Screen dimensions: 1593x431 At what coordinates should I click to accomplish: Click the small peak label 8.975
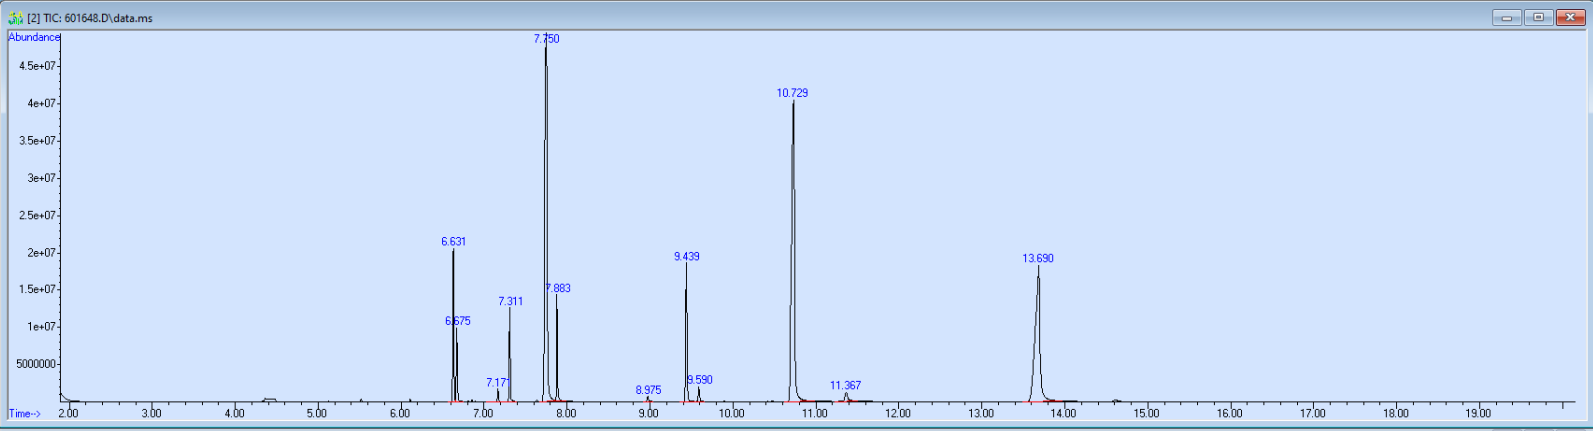click(648, 390)
